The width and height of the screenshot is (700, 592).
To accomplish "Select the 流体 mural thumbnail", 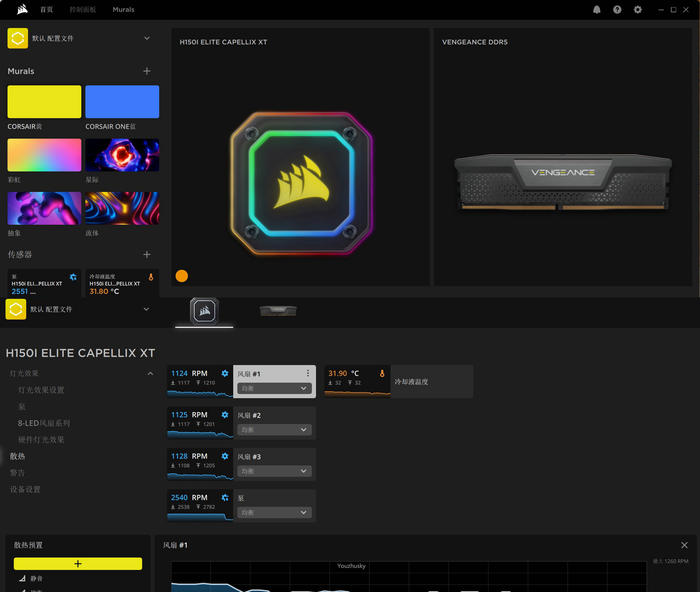I will pos(122,208).
